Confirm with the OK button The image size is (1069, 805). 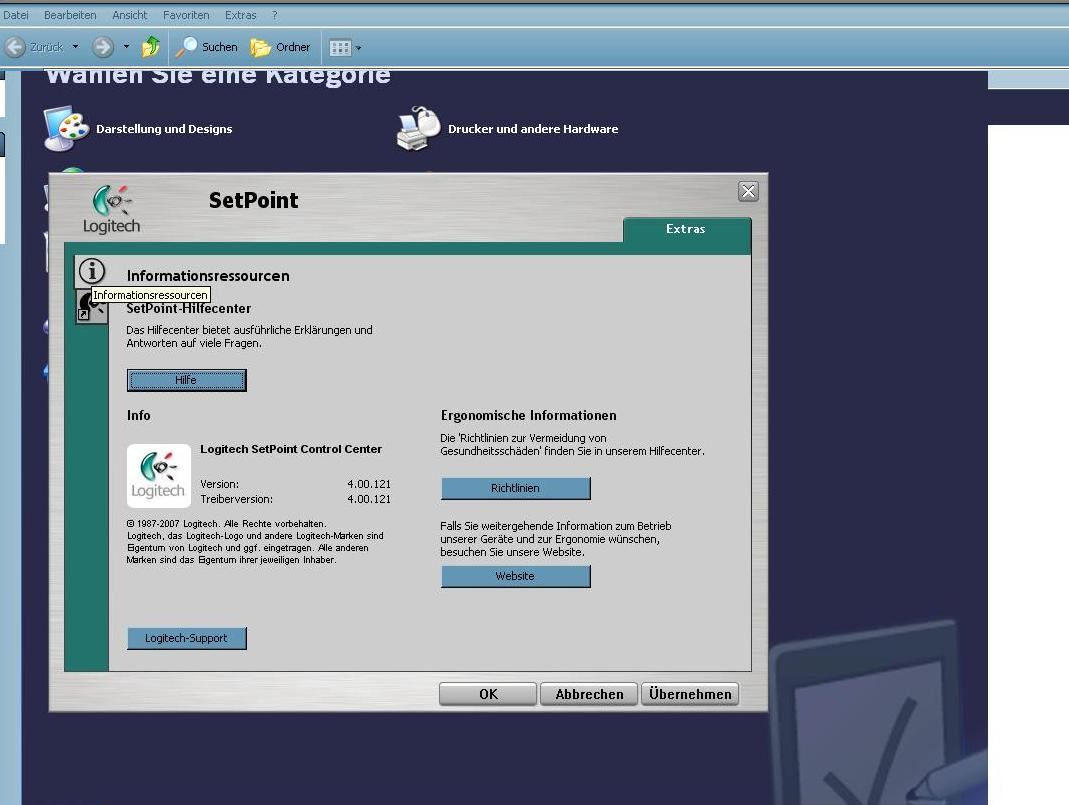pos(488,694)
